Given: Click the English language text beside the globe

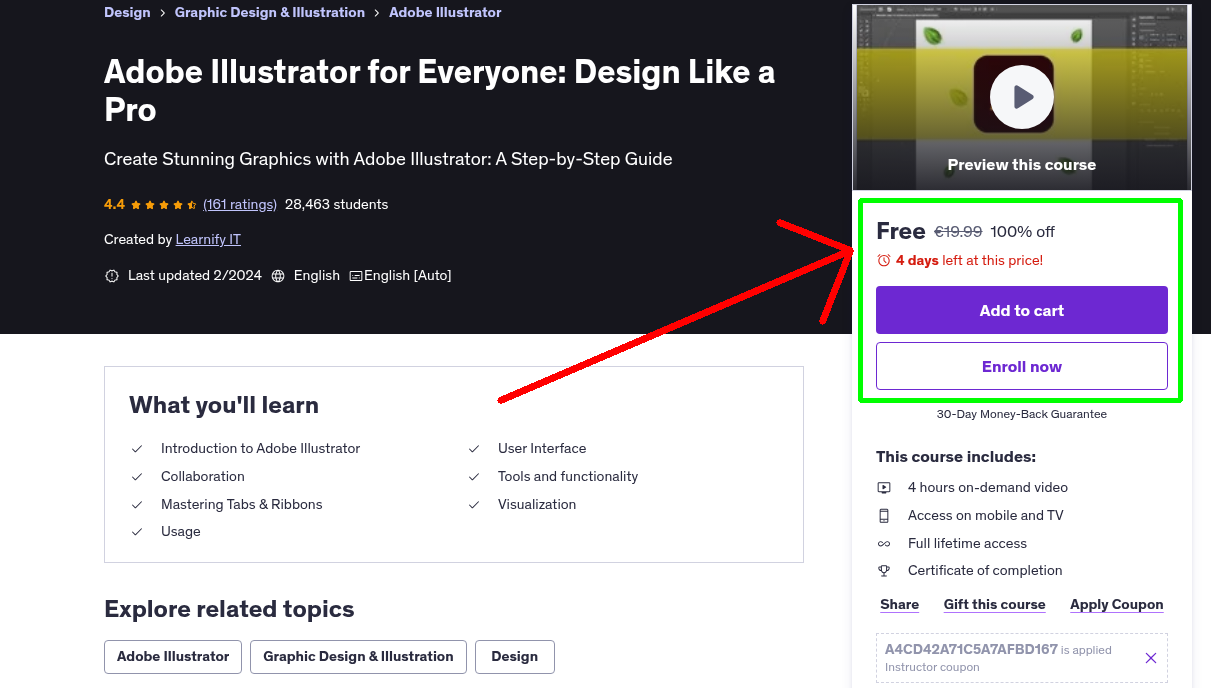Looking at the screenshot, I should 317,275.
